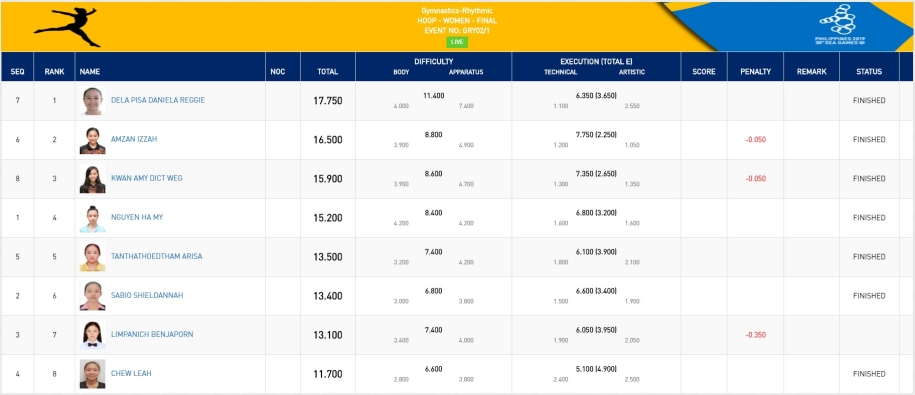Click Kwan Amy Dict Weg's photo thumbnail
The image size is (915, 395).
coord(92,179)
